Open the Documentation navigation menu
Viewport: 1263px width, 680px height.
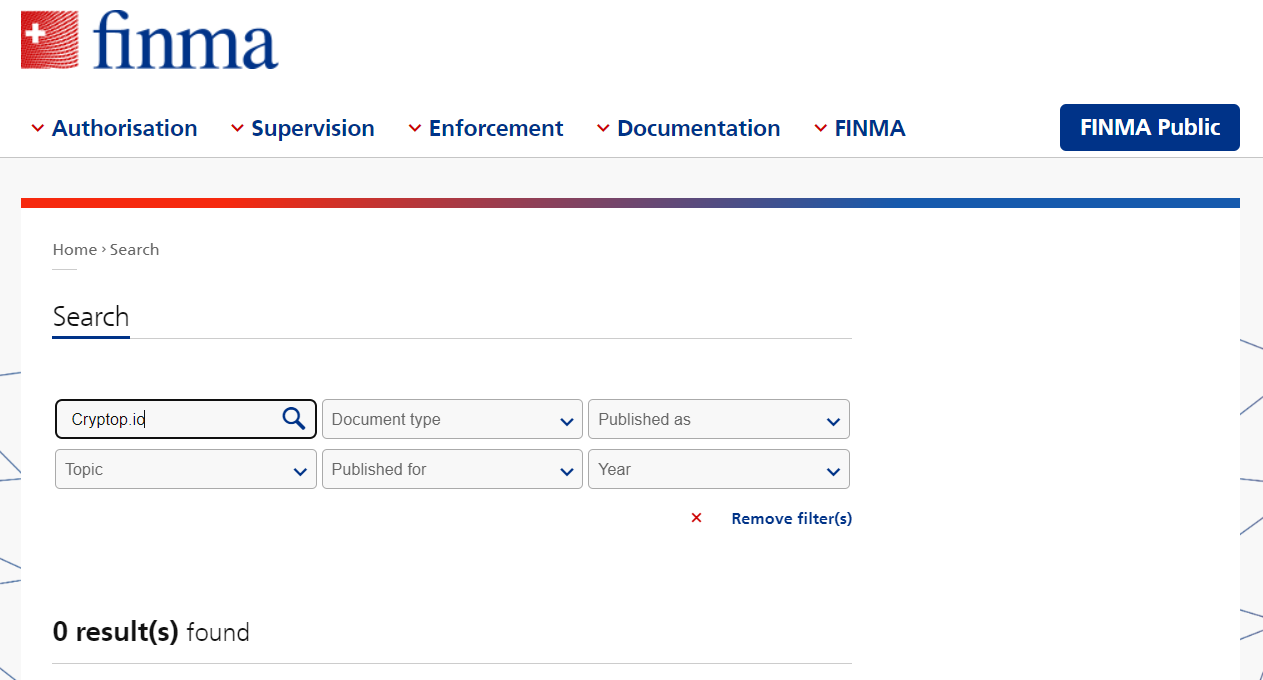[x=698, y=128]
